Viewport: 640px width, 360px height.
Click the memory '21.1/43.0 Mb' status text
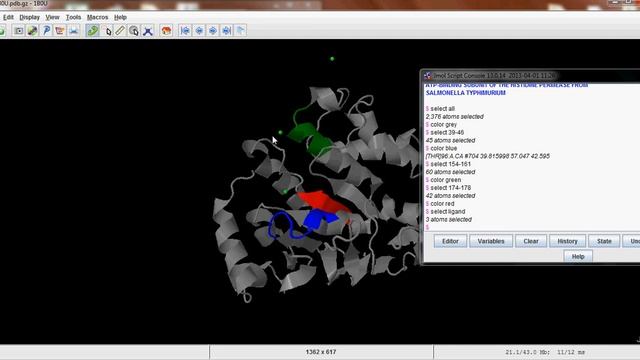click(527, 352)
